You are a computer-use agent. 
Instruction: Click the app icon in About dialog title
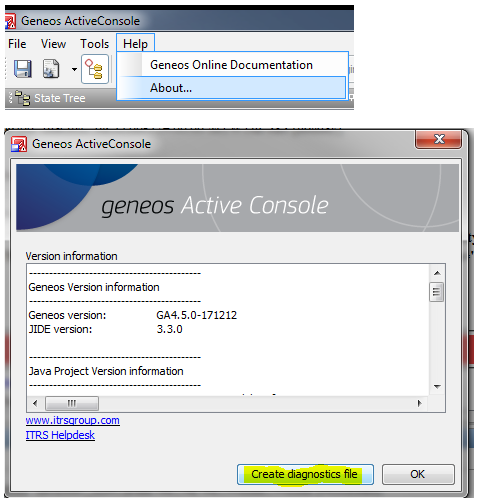pos(19,144)
